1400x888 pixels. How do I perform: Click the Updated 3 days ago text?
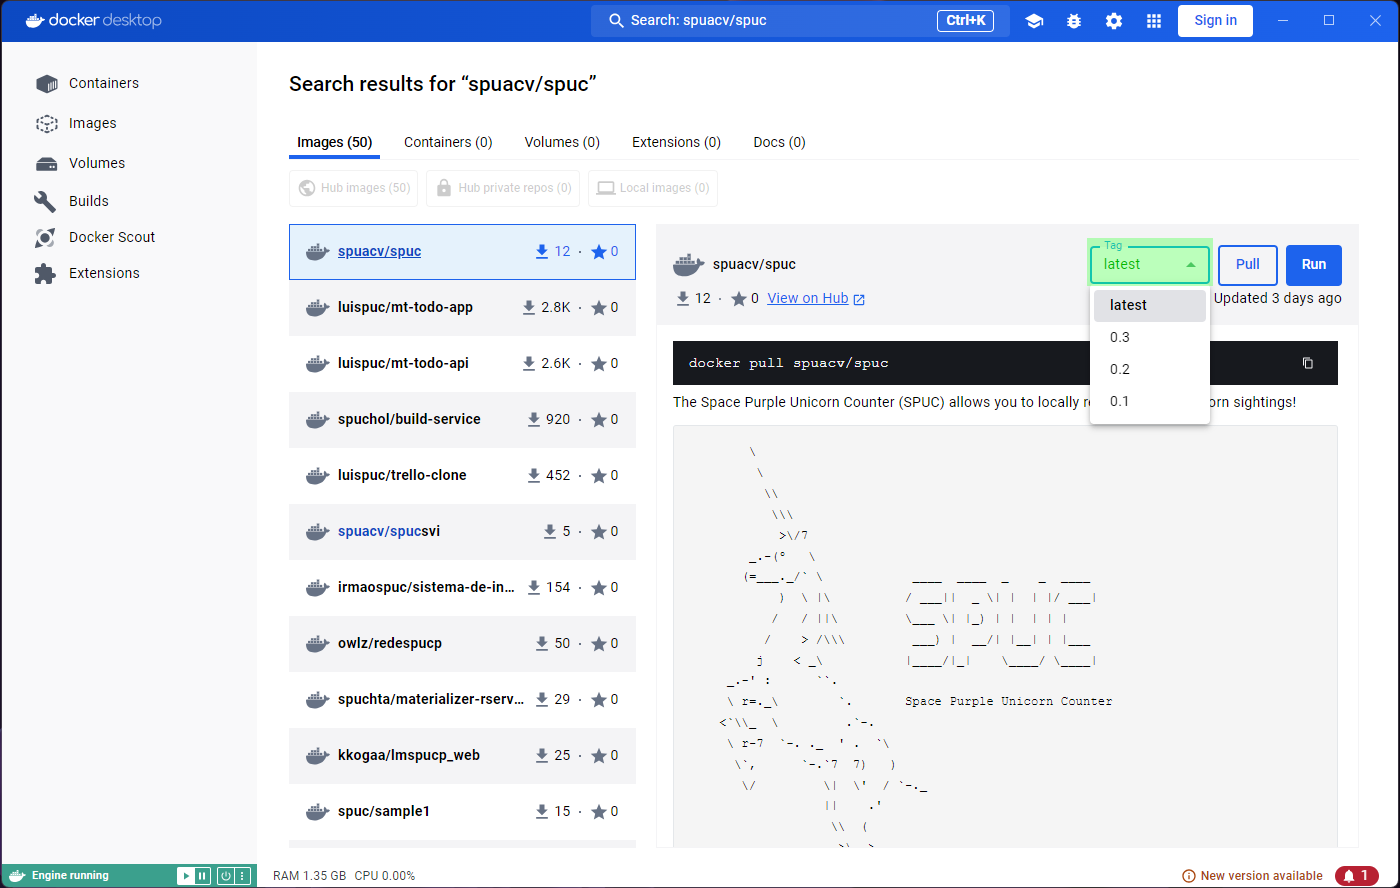pyautogui.click(x=1277, y=298)
